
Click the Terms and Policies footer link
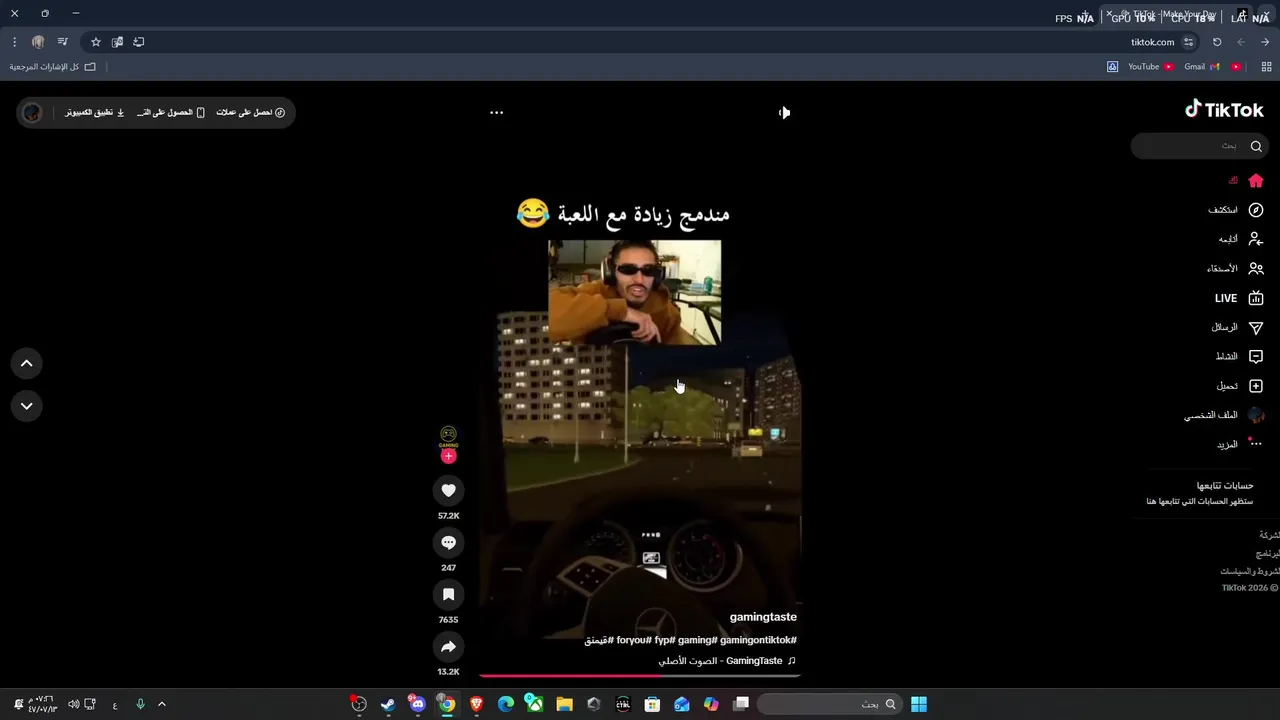pos(1250,571)
